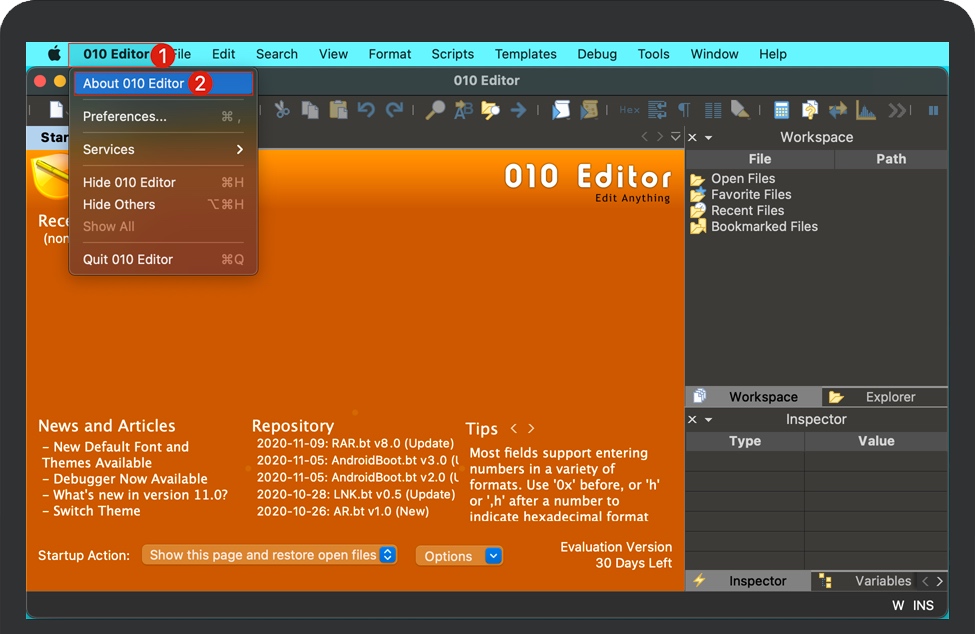Switch to the Workspace bottom tab
The width and height of the screenshot is (975, 634).
tap(753, 397)
